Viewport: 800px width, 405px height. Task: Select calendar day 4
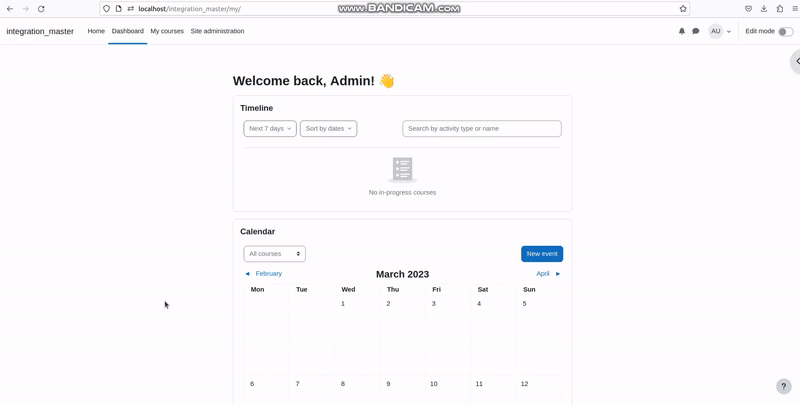[x=479, y=303]
